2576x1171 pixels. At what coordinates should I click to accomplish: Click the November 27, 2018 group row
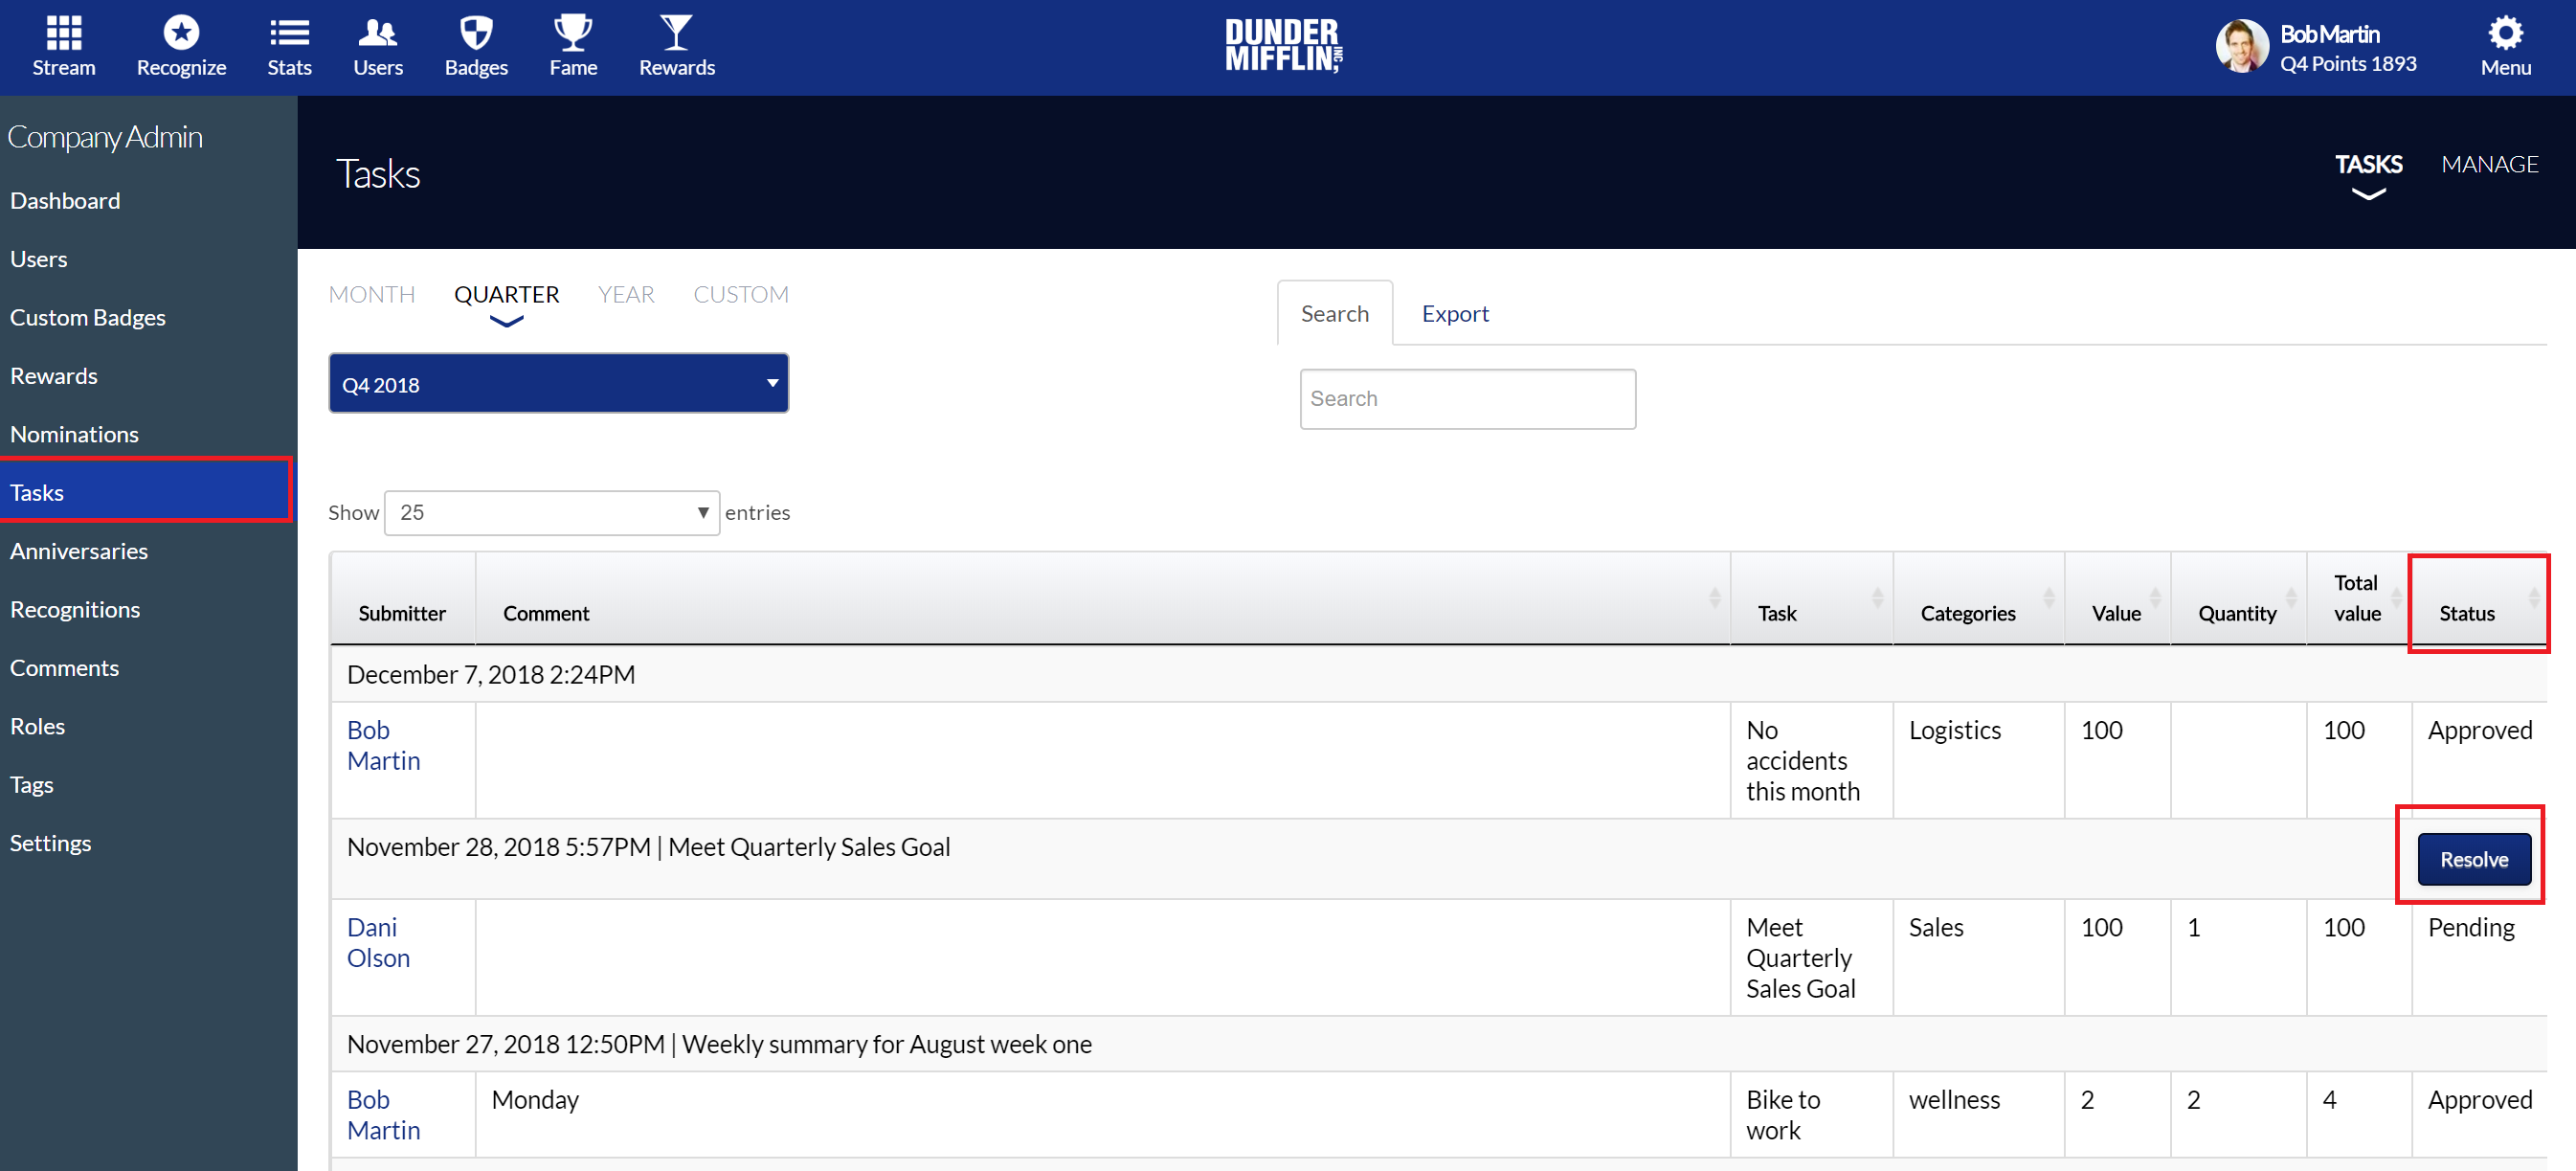pos(1438,1044)
